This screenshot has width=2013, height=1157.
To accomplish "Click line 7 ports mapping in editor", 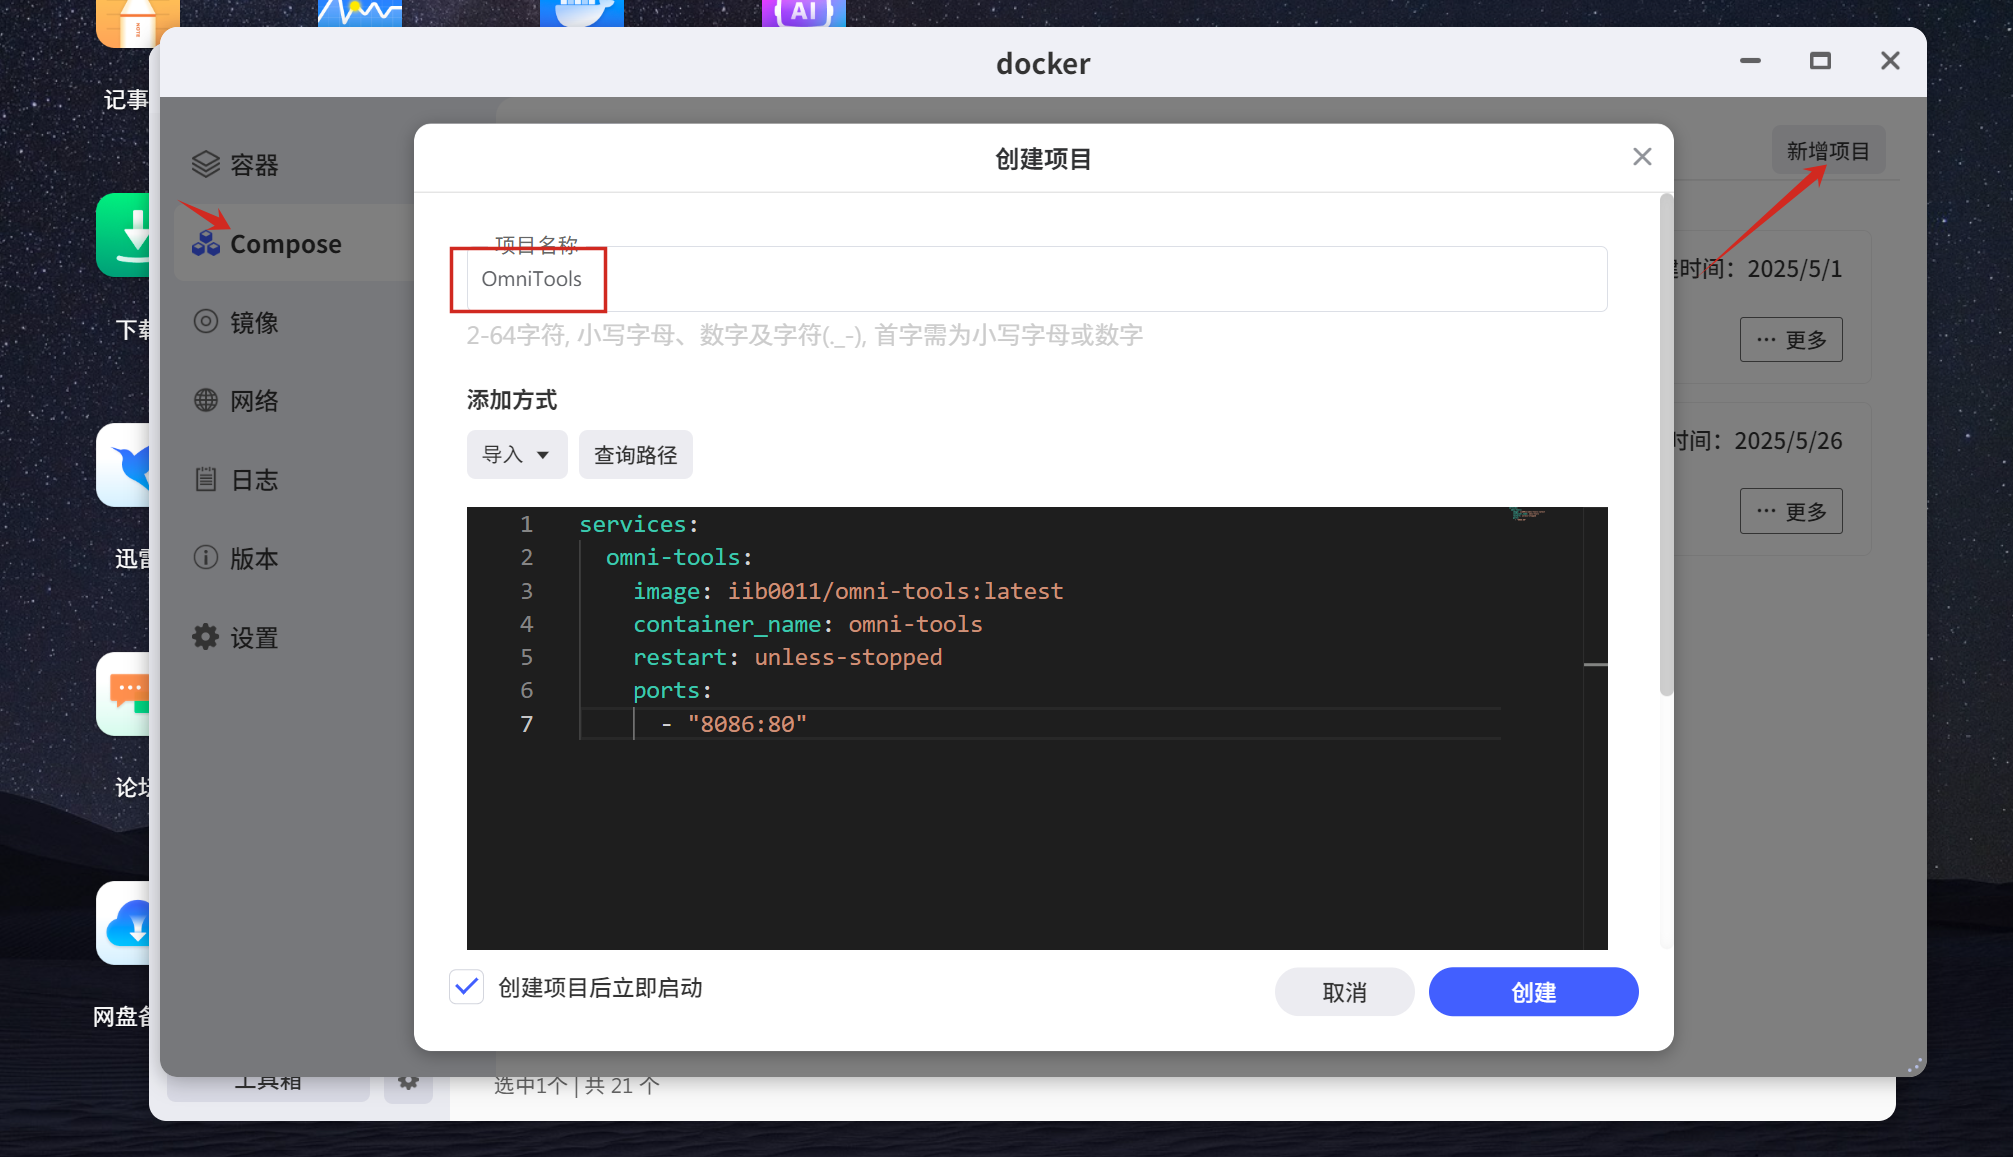I will [746, 724].
